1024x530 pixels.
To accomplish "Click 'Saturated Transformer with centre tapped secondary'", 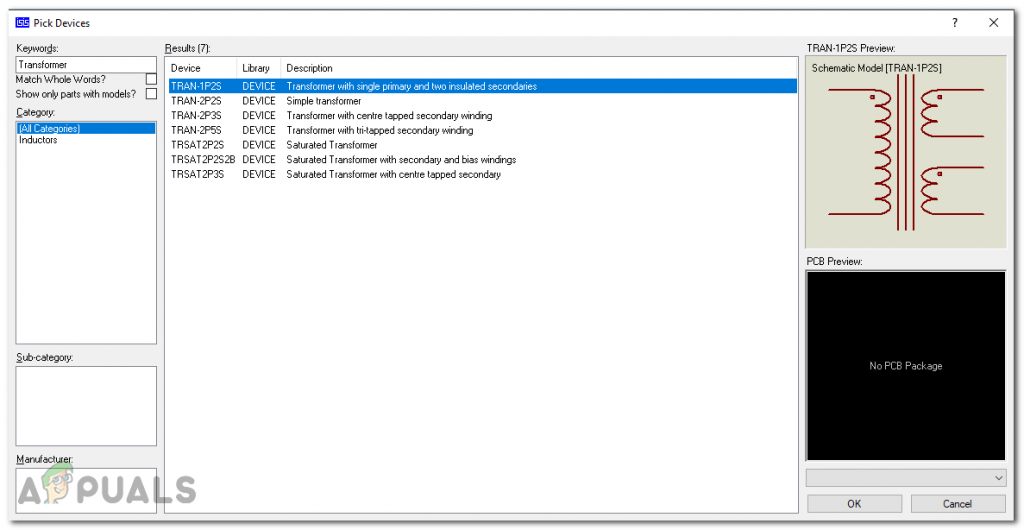I will (393, 174).
